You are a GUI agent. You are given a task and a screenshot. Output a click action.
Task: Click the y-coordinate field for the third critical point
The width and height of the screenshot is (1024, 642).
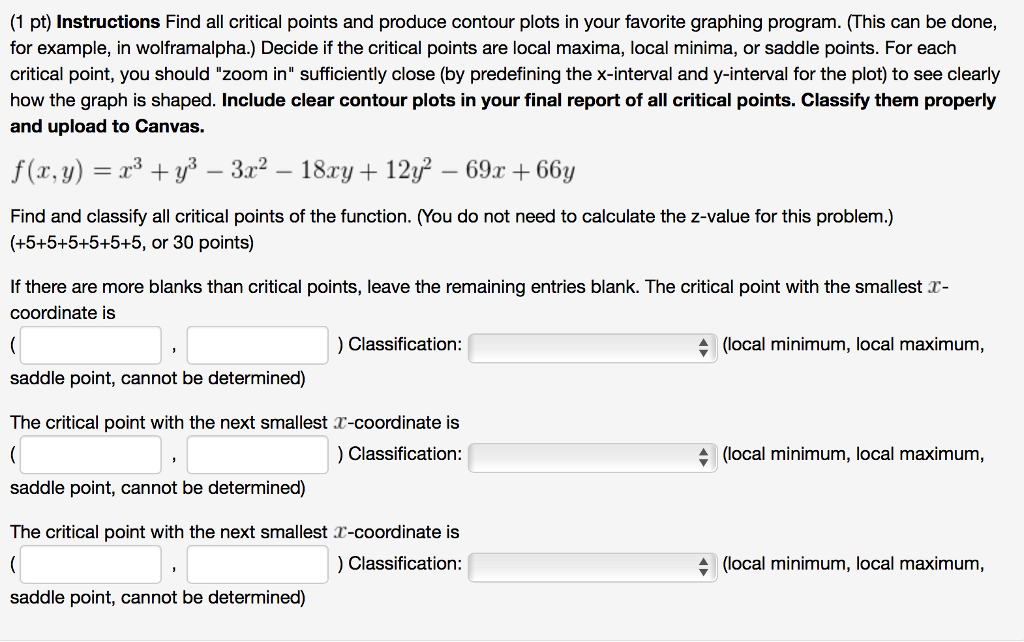(x=257, y=563)
